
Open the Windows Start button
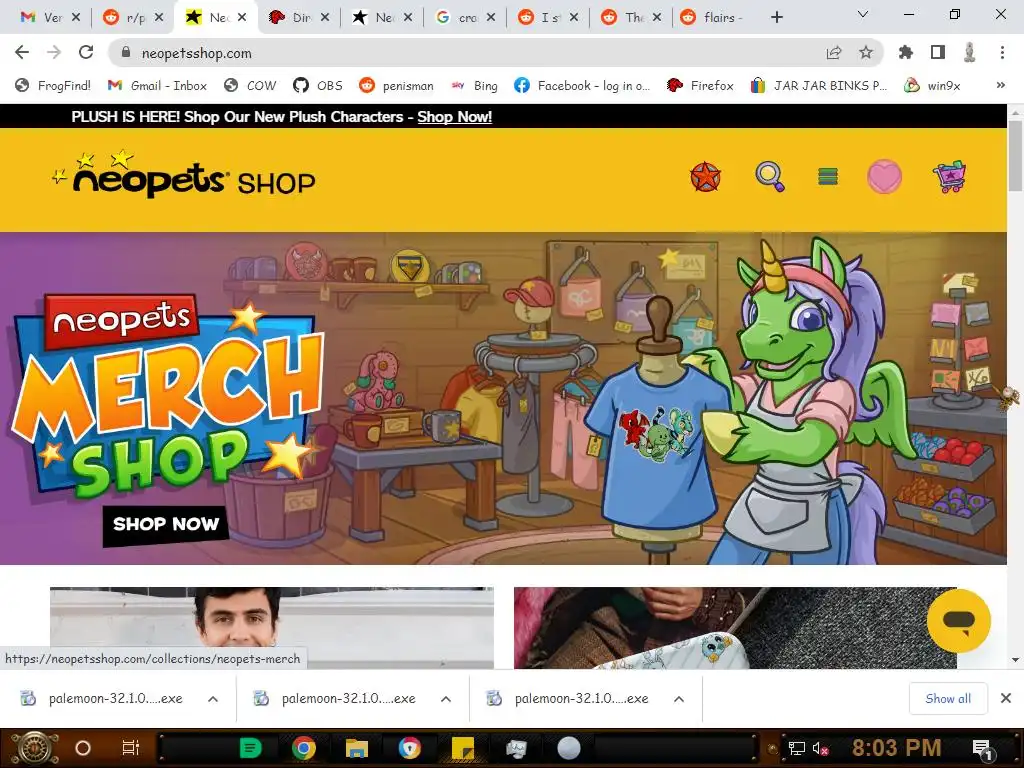(x=35, y=748)
